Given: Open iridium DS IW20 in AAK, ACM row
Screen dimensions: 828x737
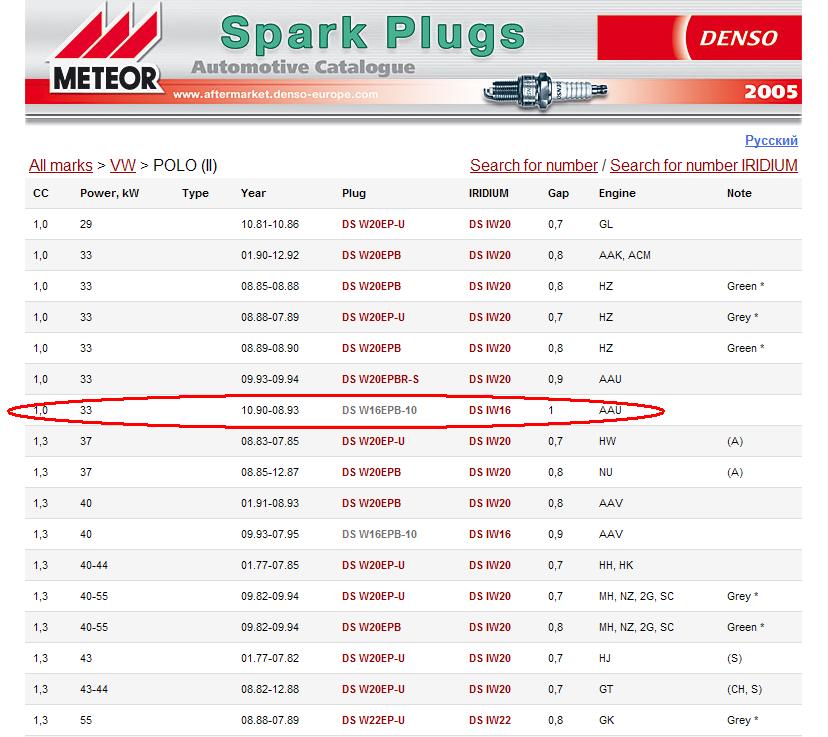Looking at the screenshot, I should [x=490, y=256].
